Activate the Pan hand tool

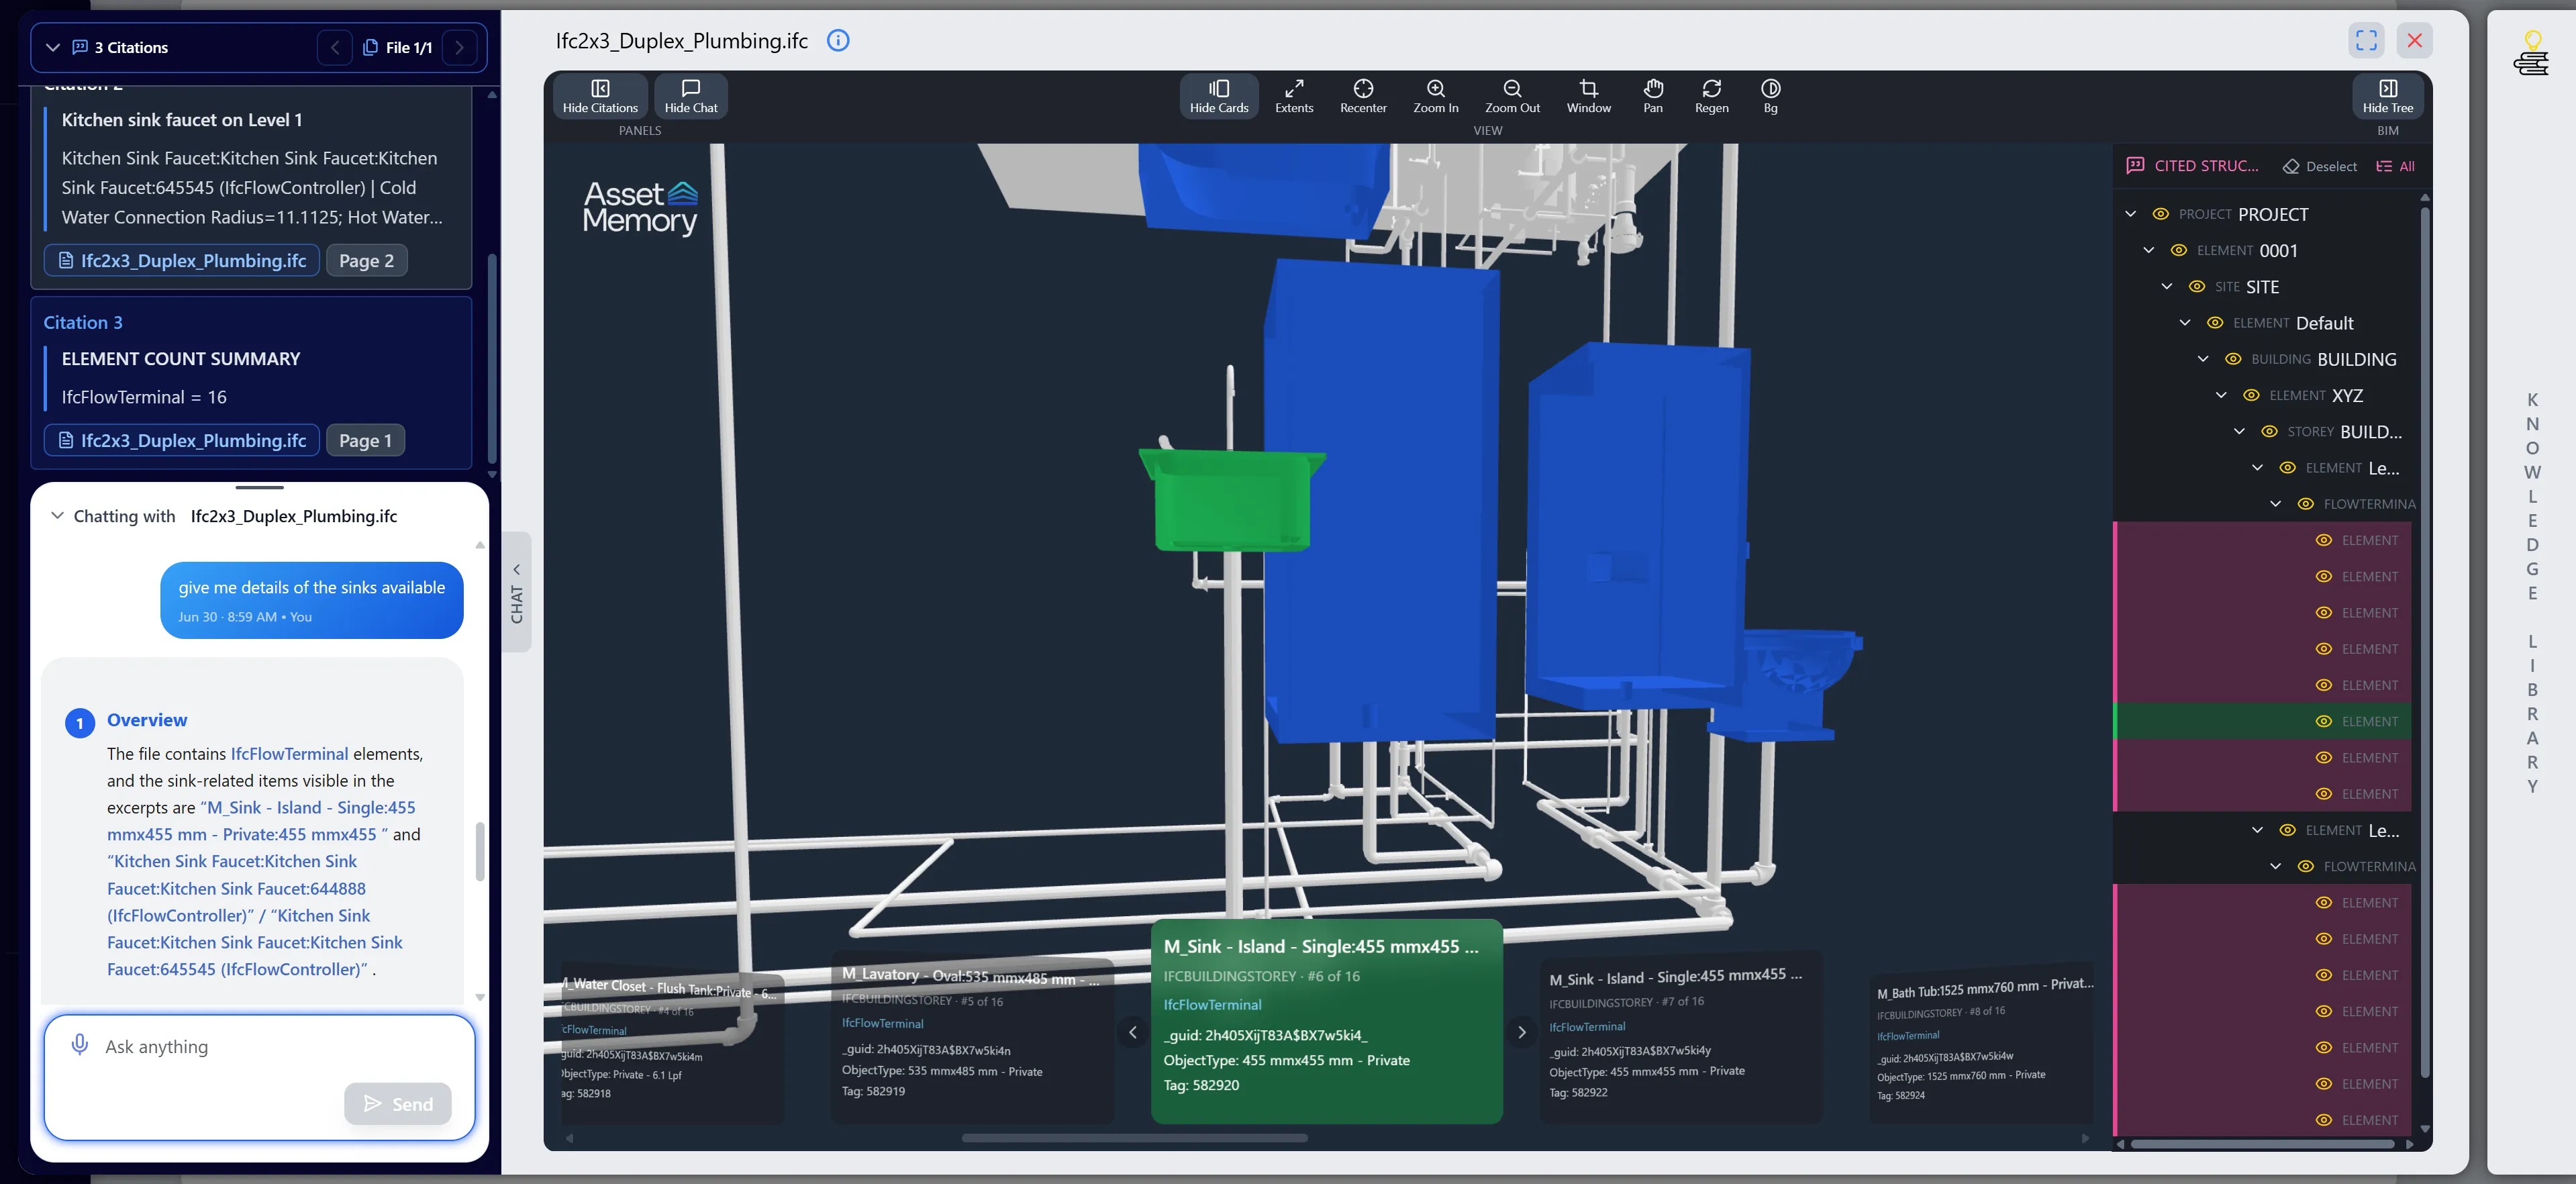(1653, 96)
